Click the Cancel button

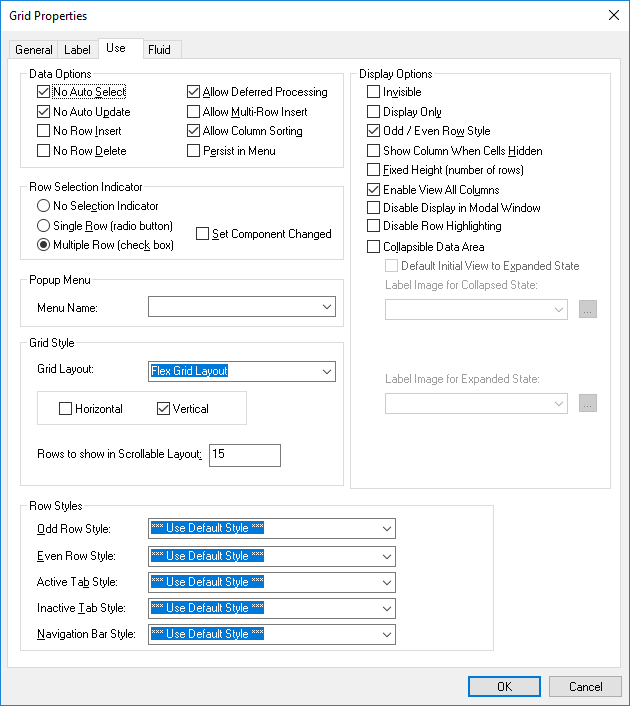coord(585,687)
